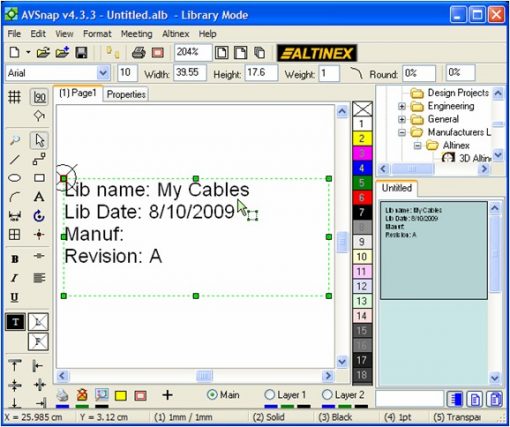
Task: Click the Width input field
Action: pos(190,73)
